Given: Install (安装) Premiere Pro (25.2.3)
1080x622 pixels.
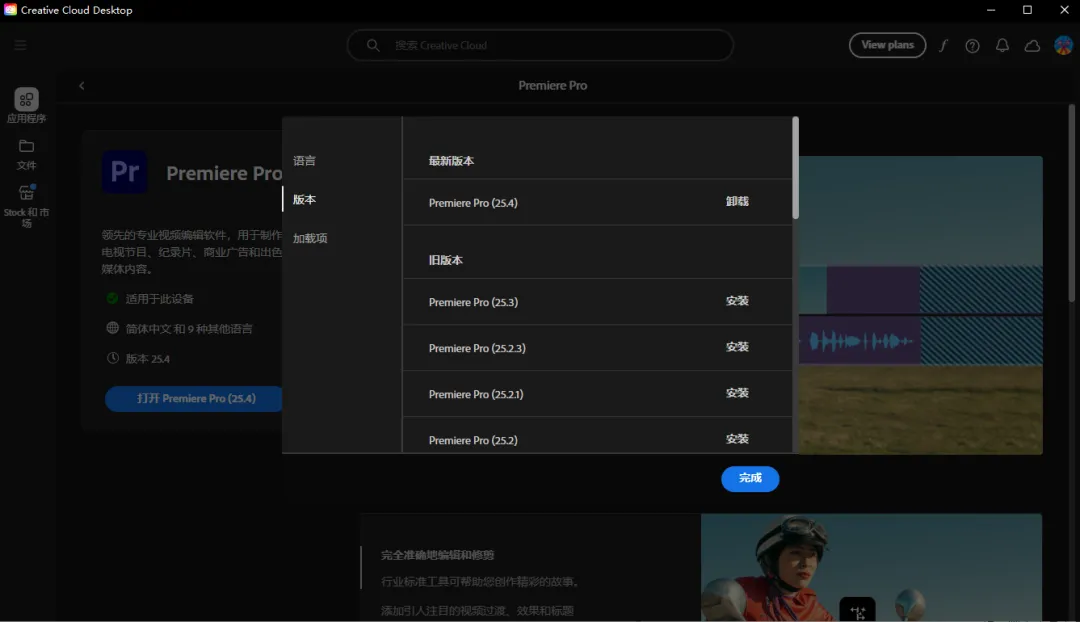Looking at the screenshot, I should click(737, 347).
